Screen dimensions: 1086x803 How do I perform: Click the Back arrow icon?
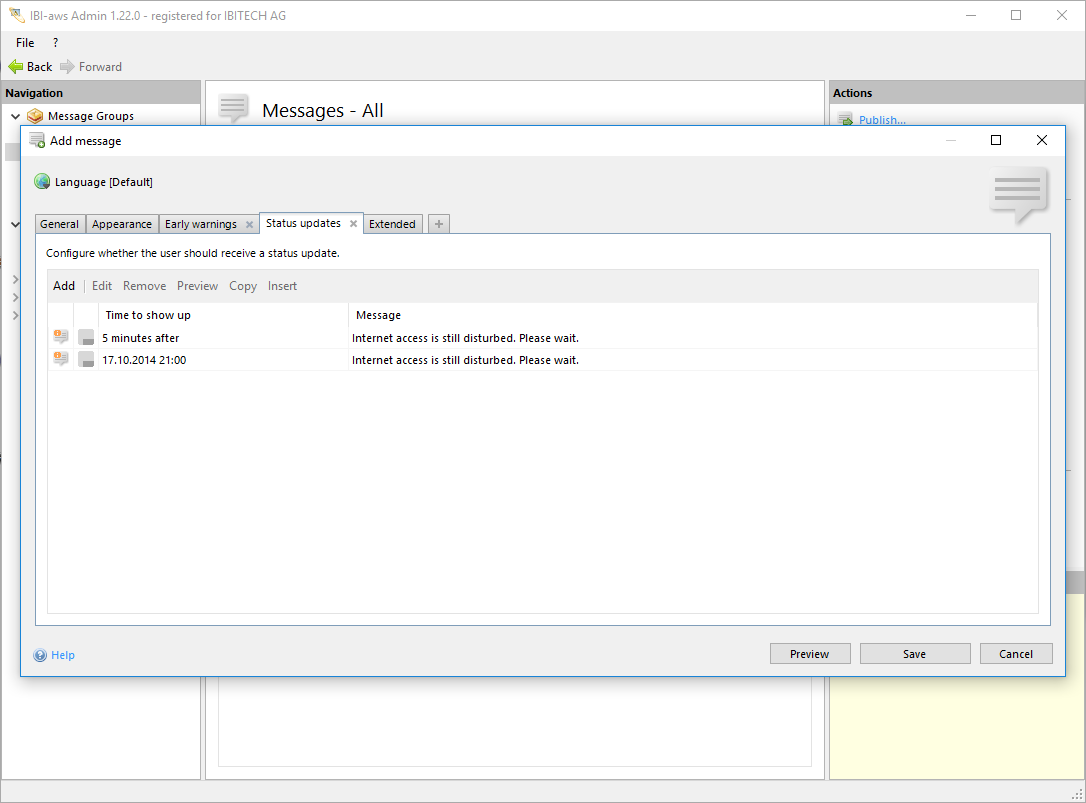click(16, 67)
